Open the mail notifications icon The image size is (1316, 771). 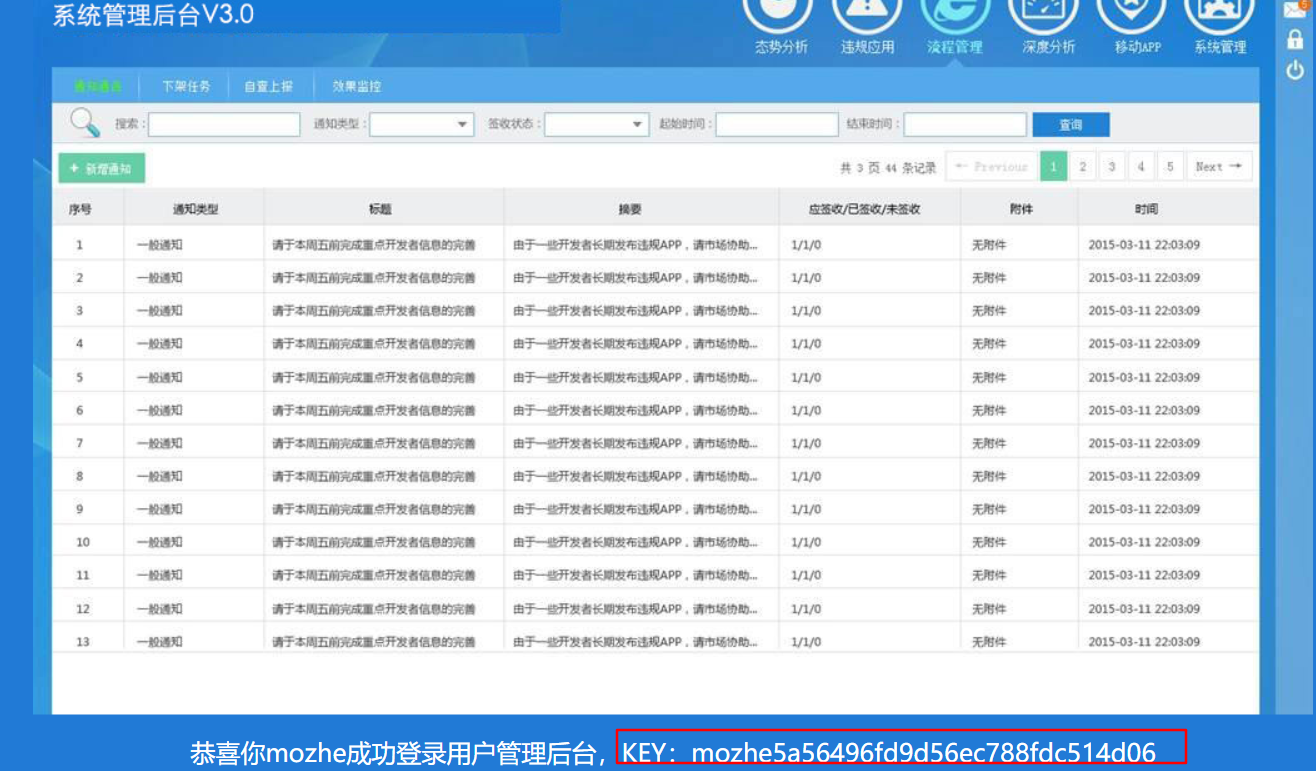pos(1295,9)
